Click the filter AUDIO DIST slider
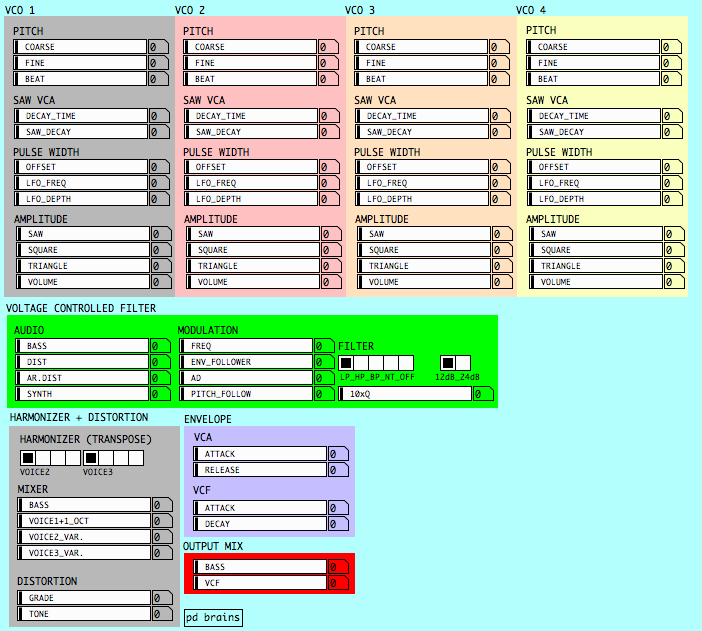This screenshot has height=631, width=702. click(82, 362)
